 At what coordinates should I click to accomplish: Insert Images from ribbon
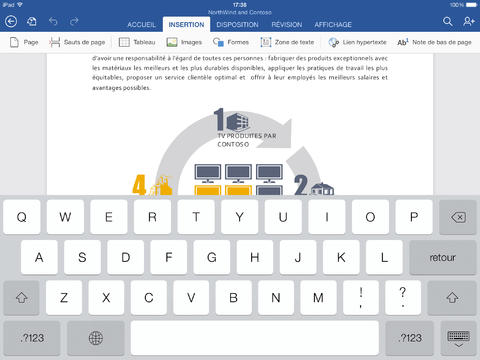(x=184, y=42)
